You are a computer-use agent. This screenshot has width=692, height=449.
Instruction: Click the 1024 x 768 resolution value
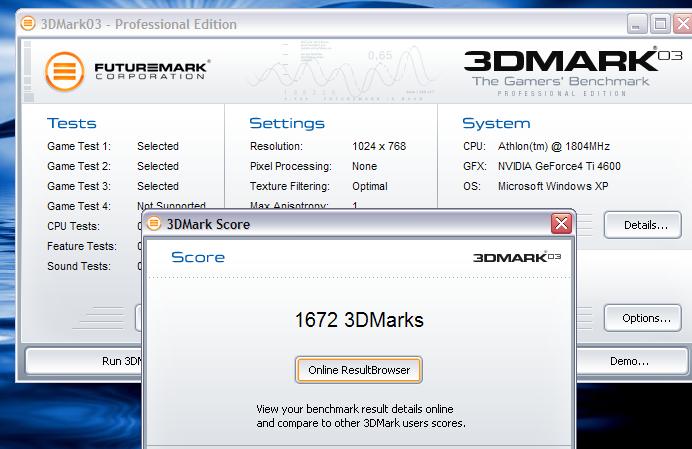pos(379,146)
